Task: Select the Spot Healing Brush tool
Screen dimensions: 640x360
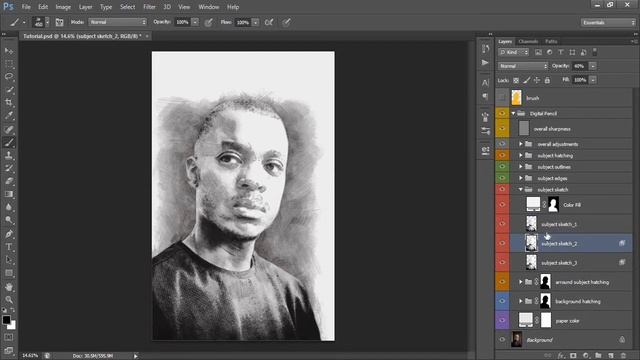Action: (x=9, y=129)
